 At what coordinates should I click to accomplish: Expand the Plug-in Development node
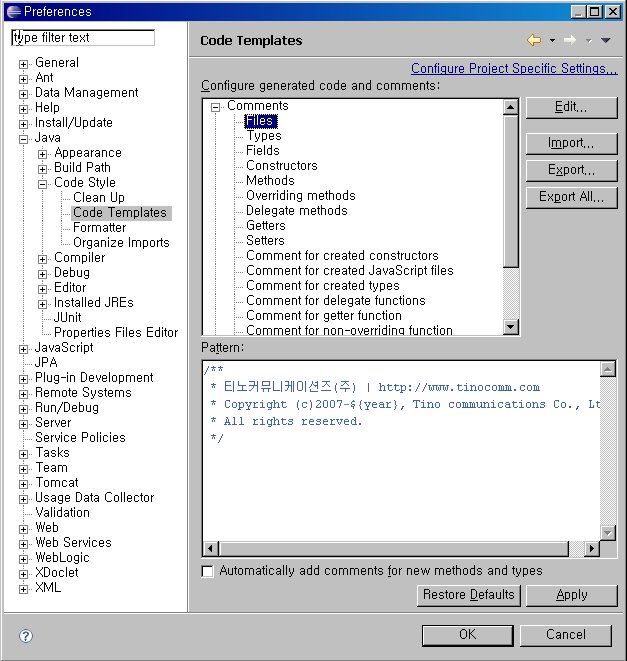pyautogui.click(x=24, y=379)
